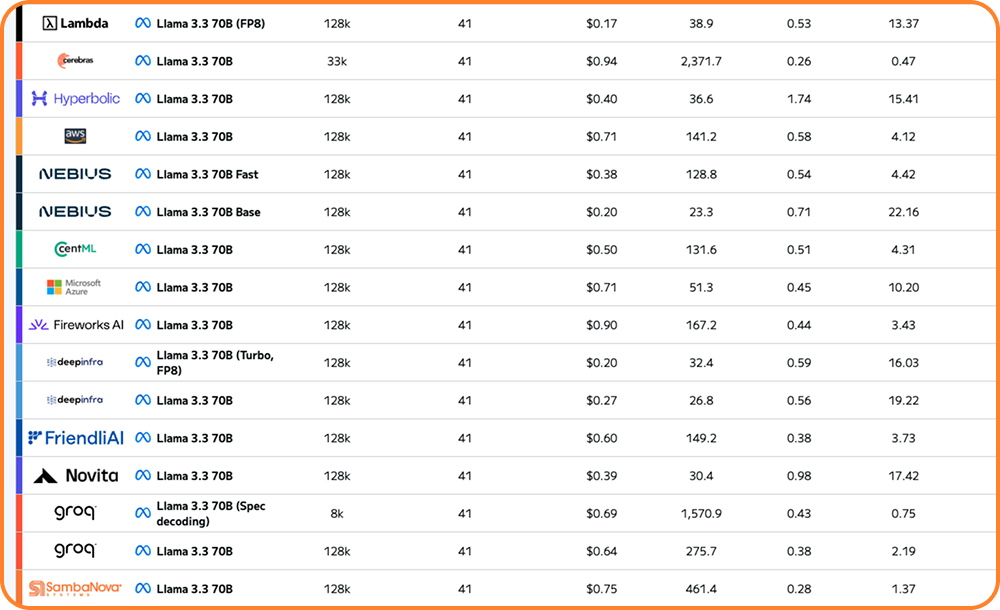Open Llama 3.3 70B (Spec decoding) link
Image resolution: width=1000 pixels, height=610 pixels.
tap(211, 513)
